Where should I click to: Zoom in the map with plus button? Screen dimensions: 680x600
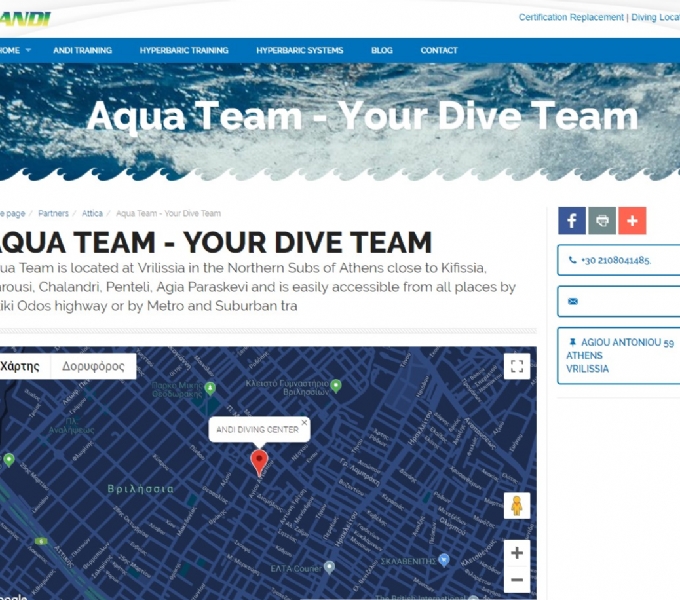coord(517,553)
